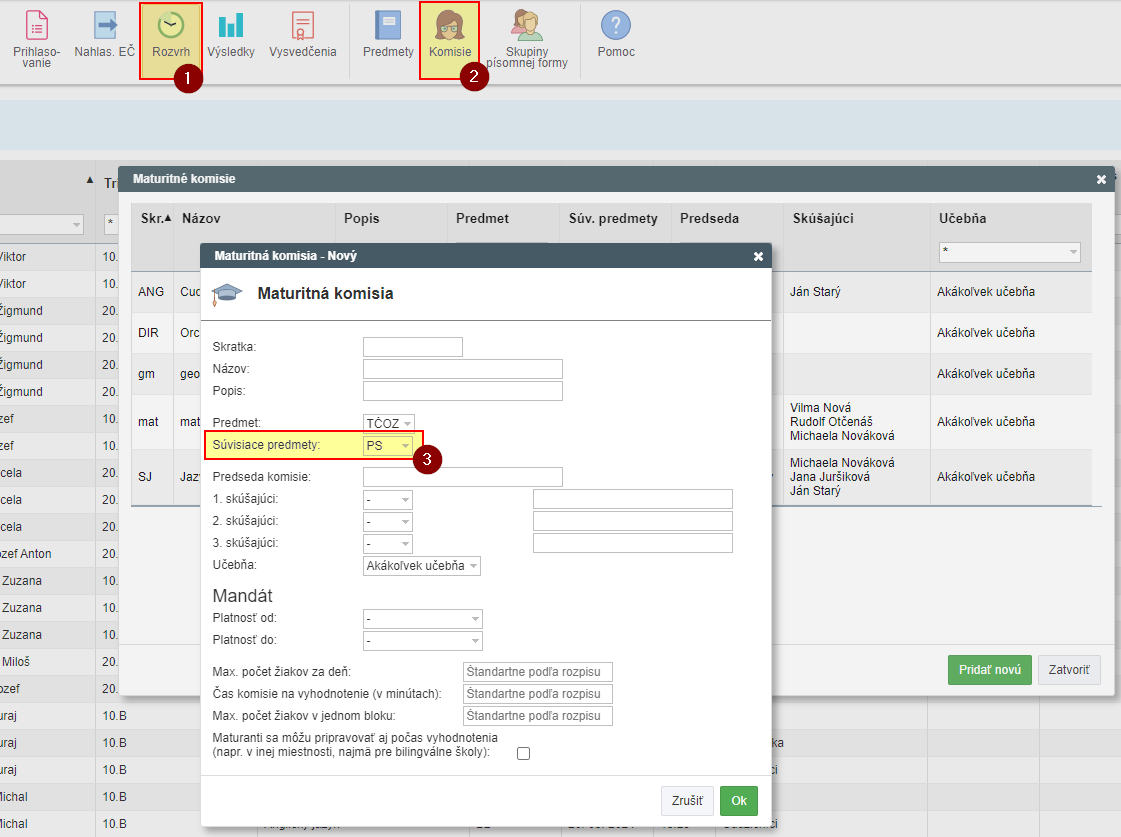Open the Súvisiace predmety dropdown showing PS
The width and height of the screenshot is (1121, 837).
pyautogui.click(x=388, y=445)
